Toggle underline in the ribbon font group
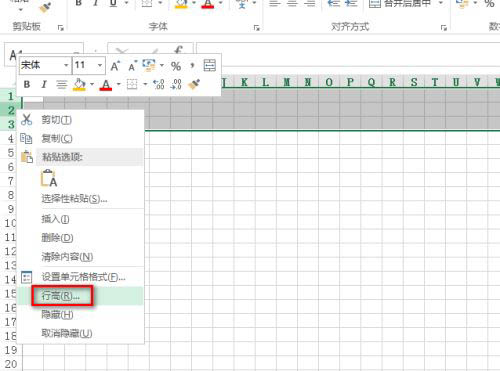This screenshot has height=371, width=500. coord(113,3)
